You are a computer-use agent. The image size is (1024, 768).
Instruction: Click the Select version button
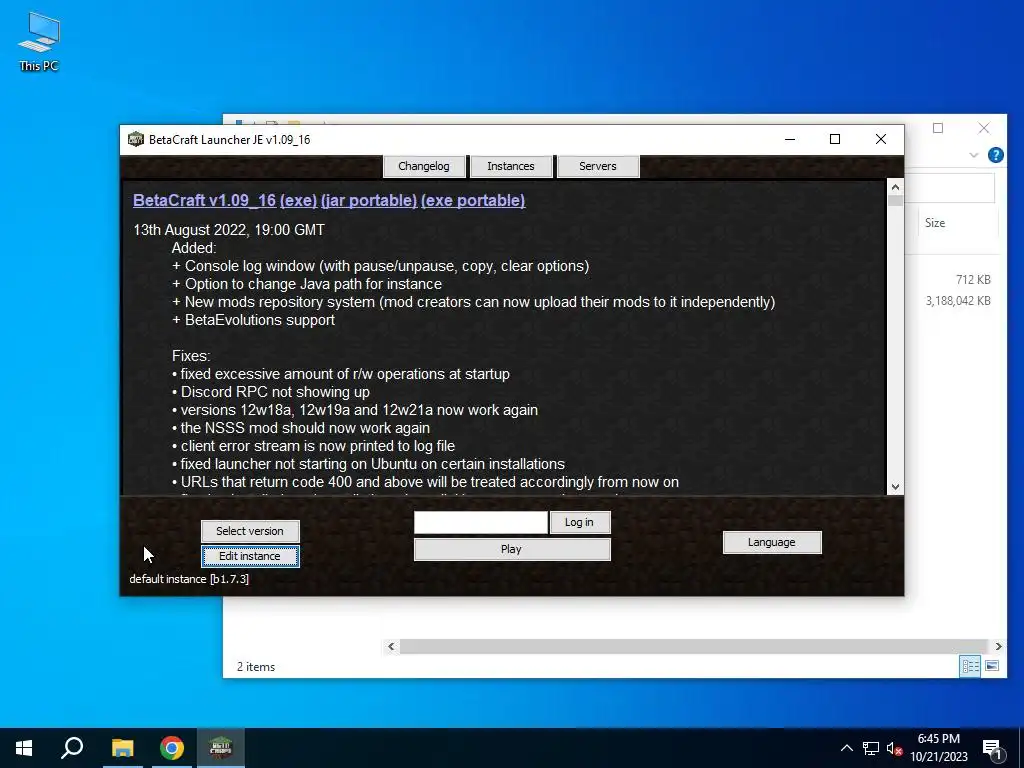(x=250, y=531)
